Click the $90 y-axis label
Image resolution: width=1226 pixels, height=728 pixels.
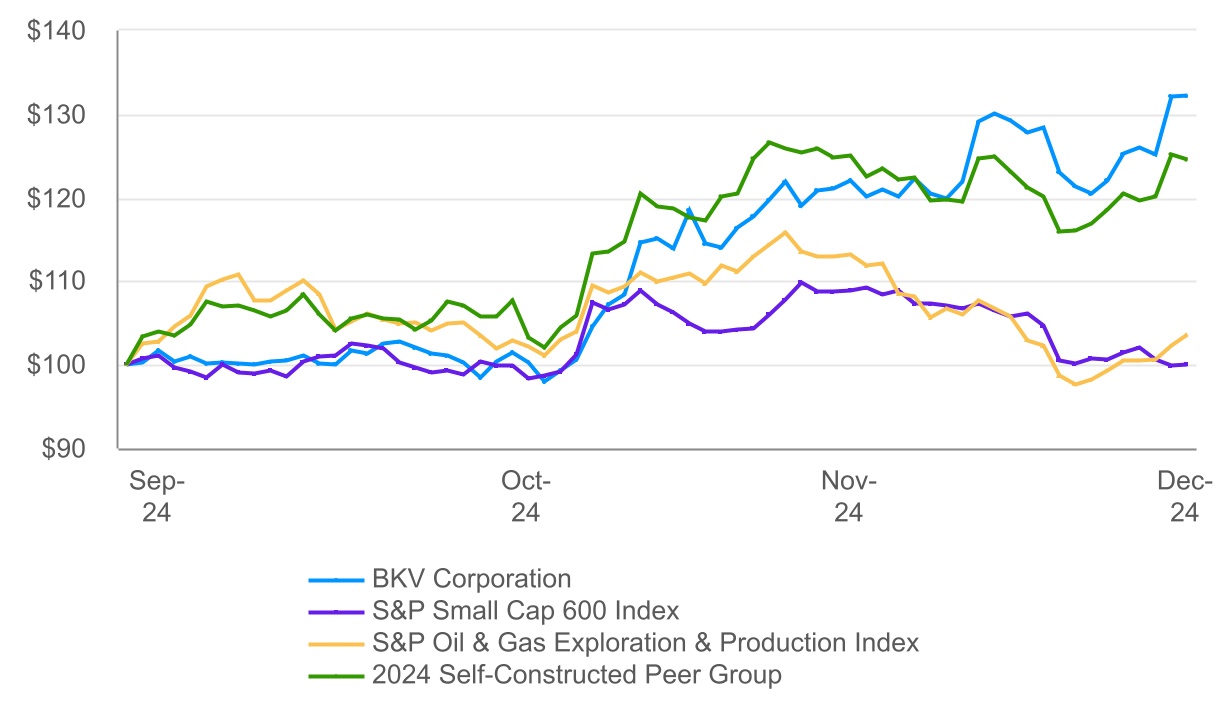(62, 449)
